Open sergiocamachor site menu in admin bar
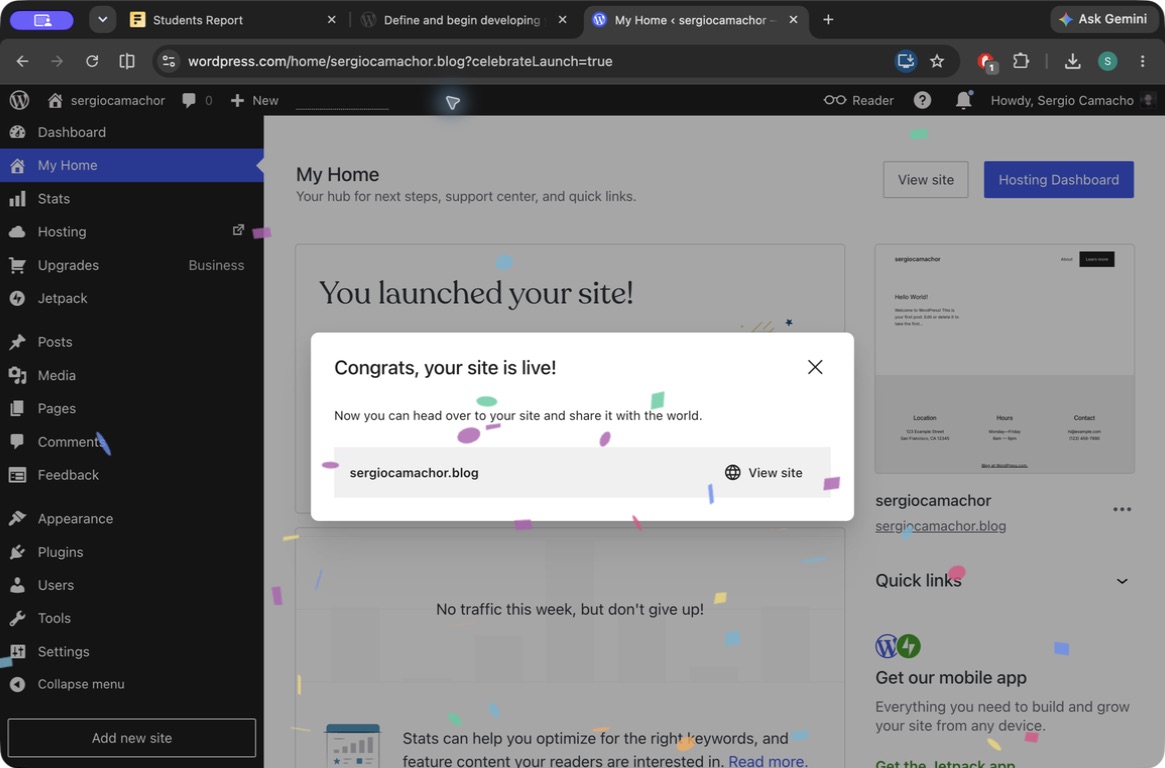1165x768 pixels. (x=106, y=100)
